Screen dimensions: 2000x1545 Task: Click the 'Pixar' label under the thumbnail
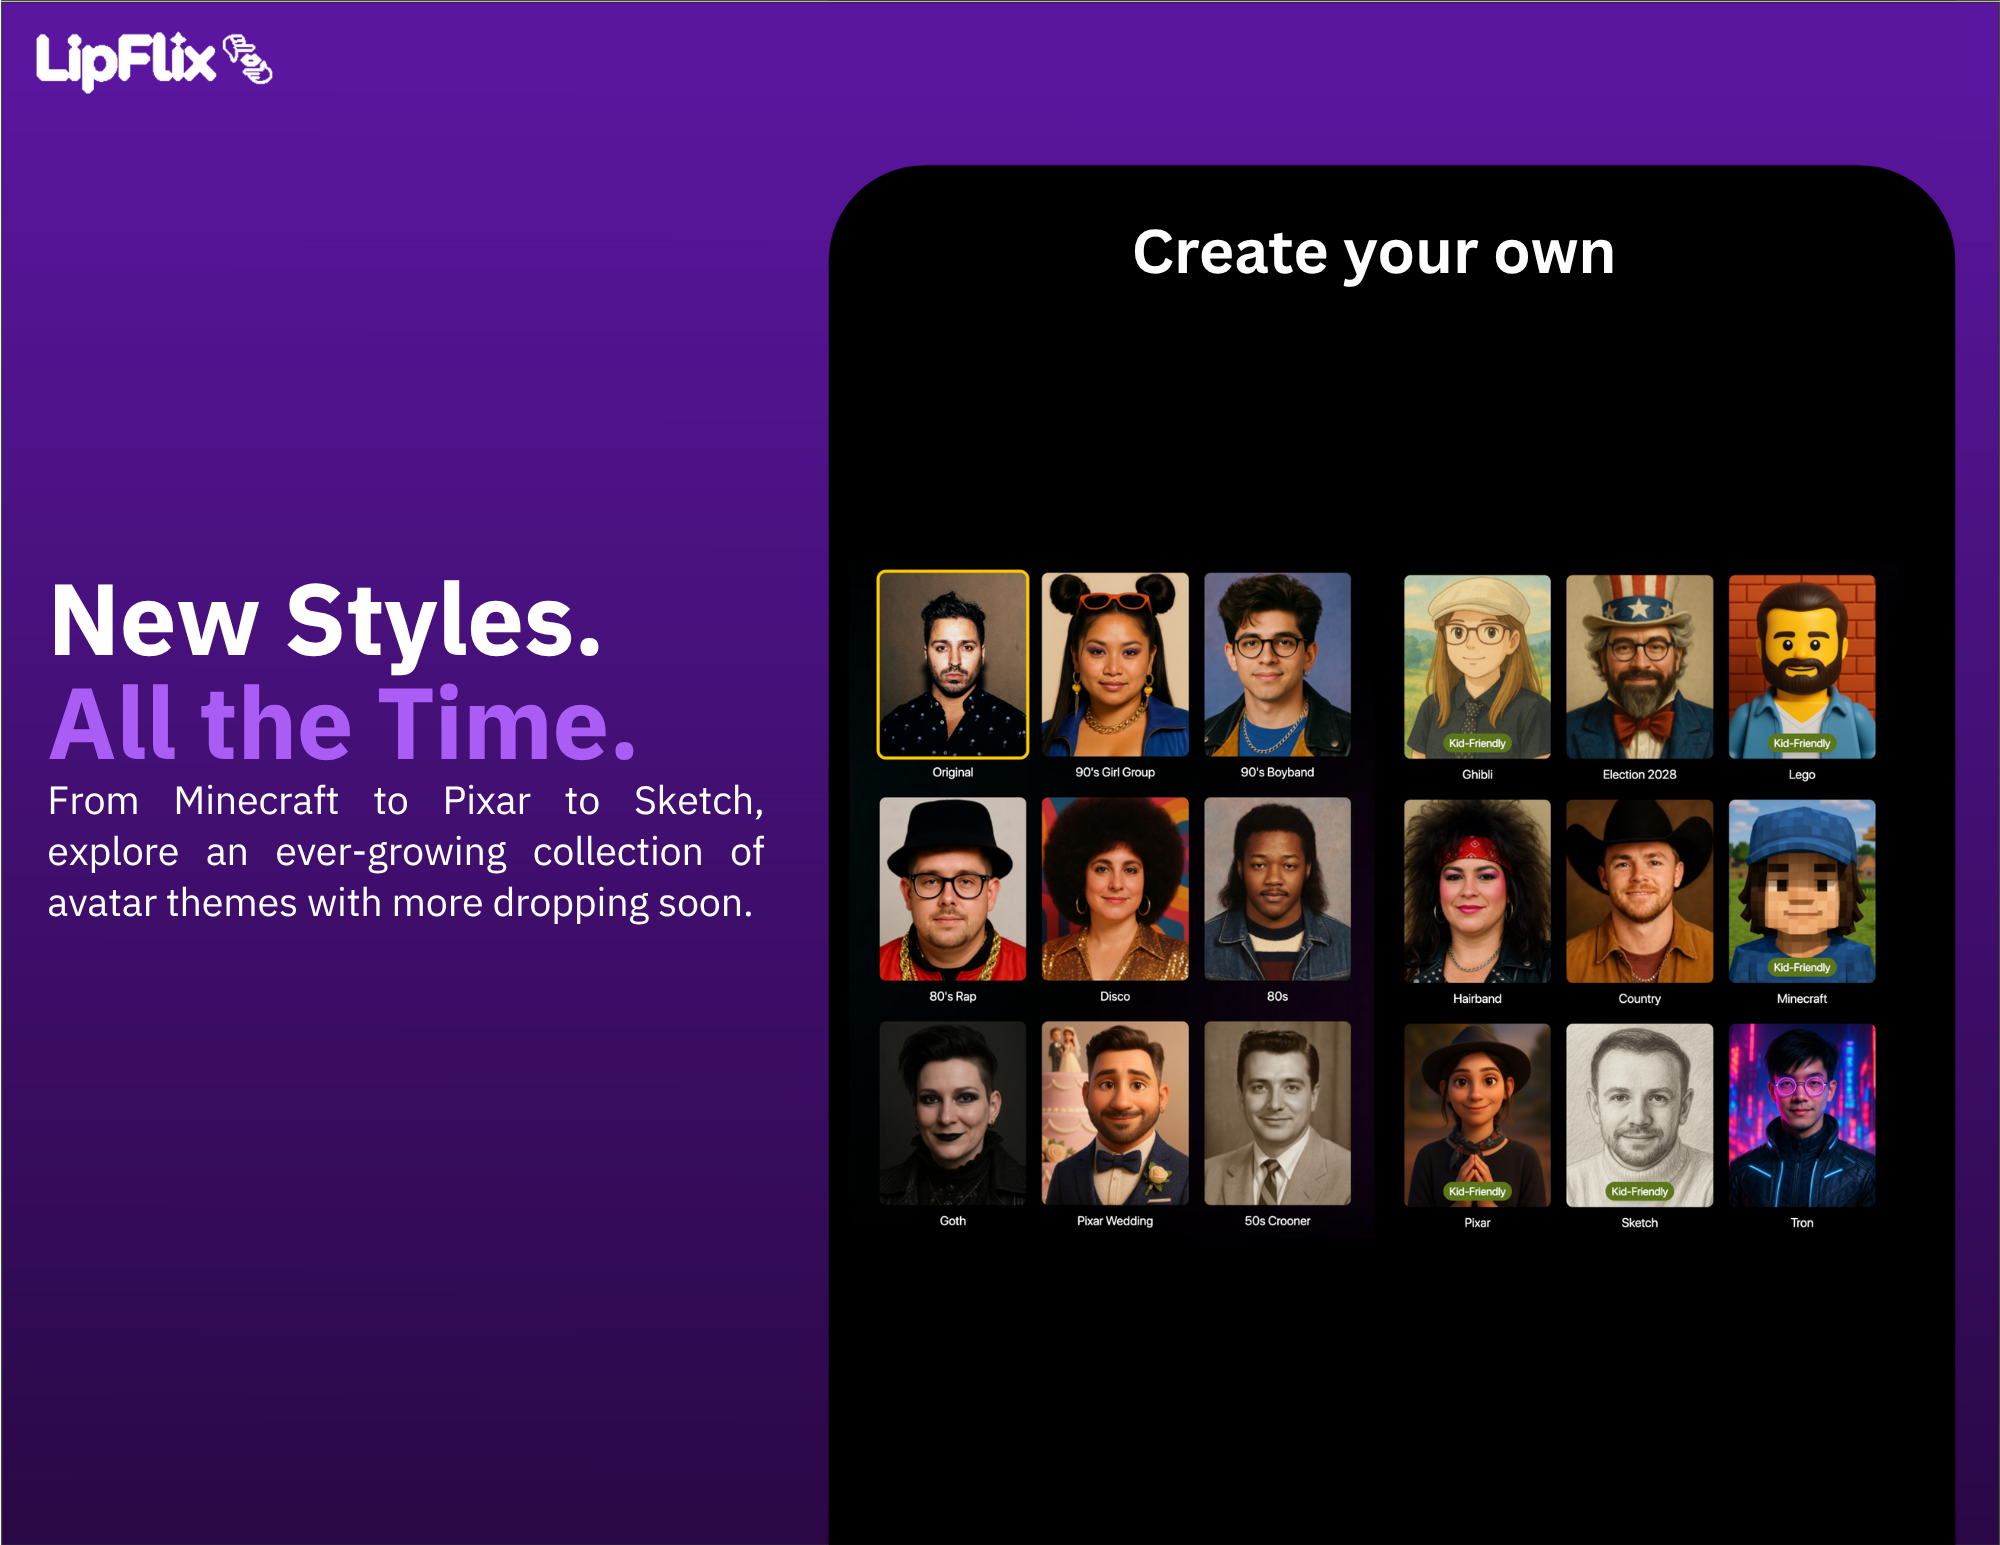click(x=1477, y=1223)
